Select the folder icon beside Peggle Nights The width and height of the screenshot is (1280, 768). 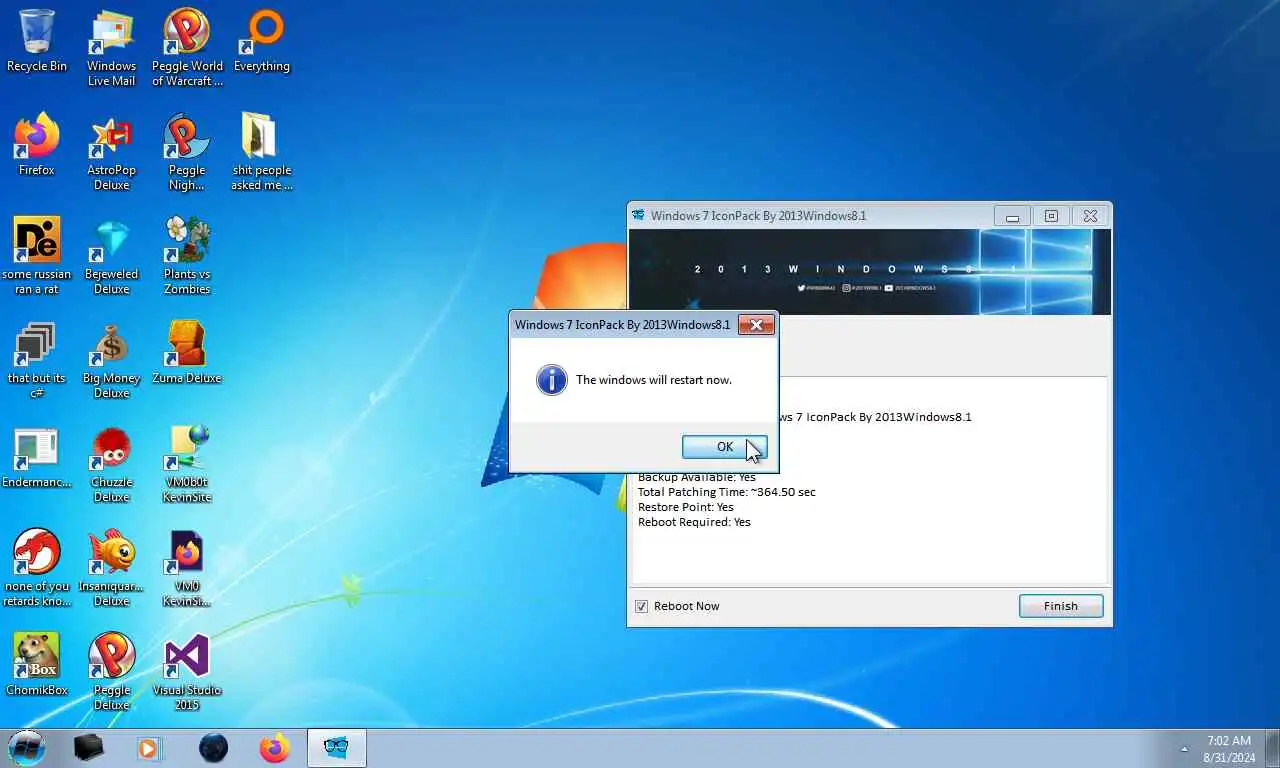coord(262,152)
